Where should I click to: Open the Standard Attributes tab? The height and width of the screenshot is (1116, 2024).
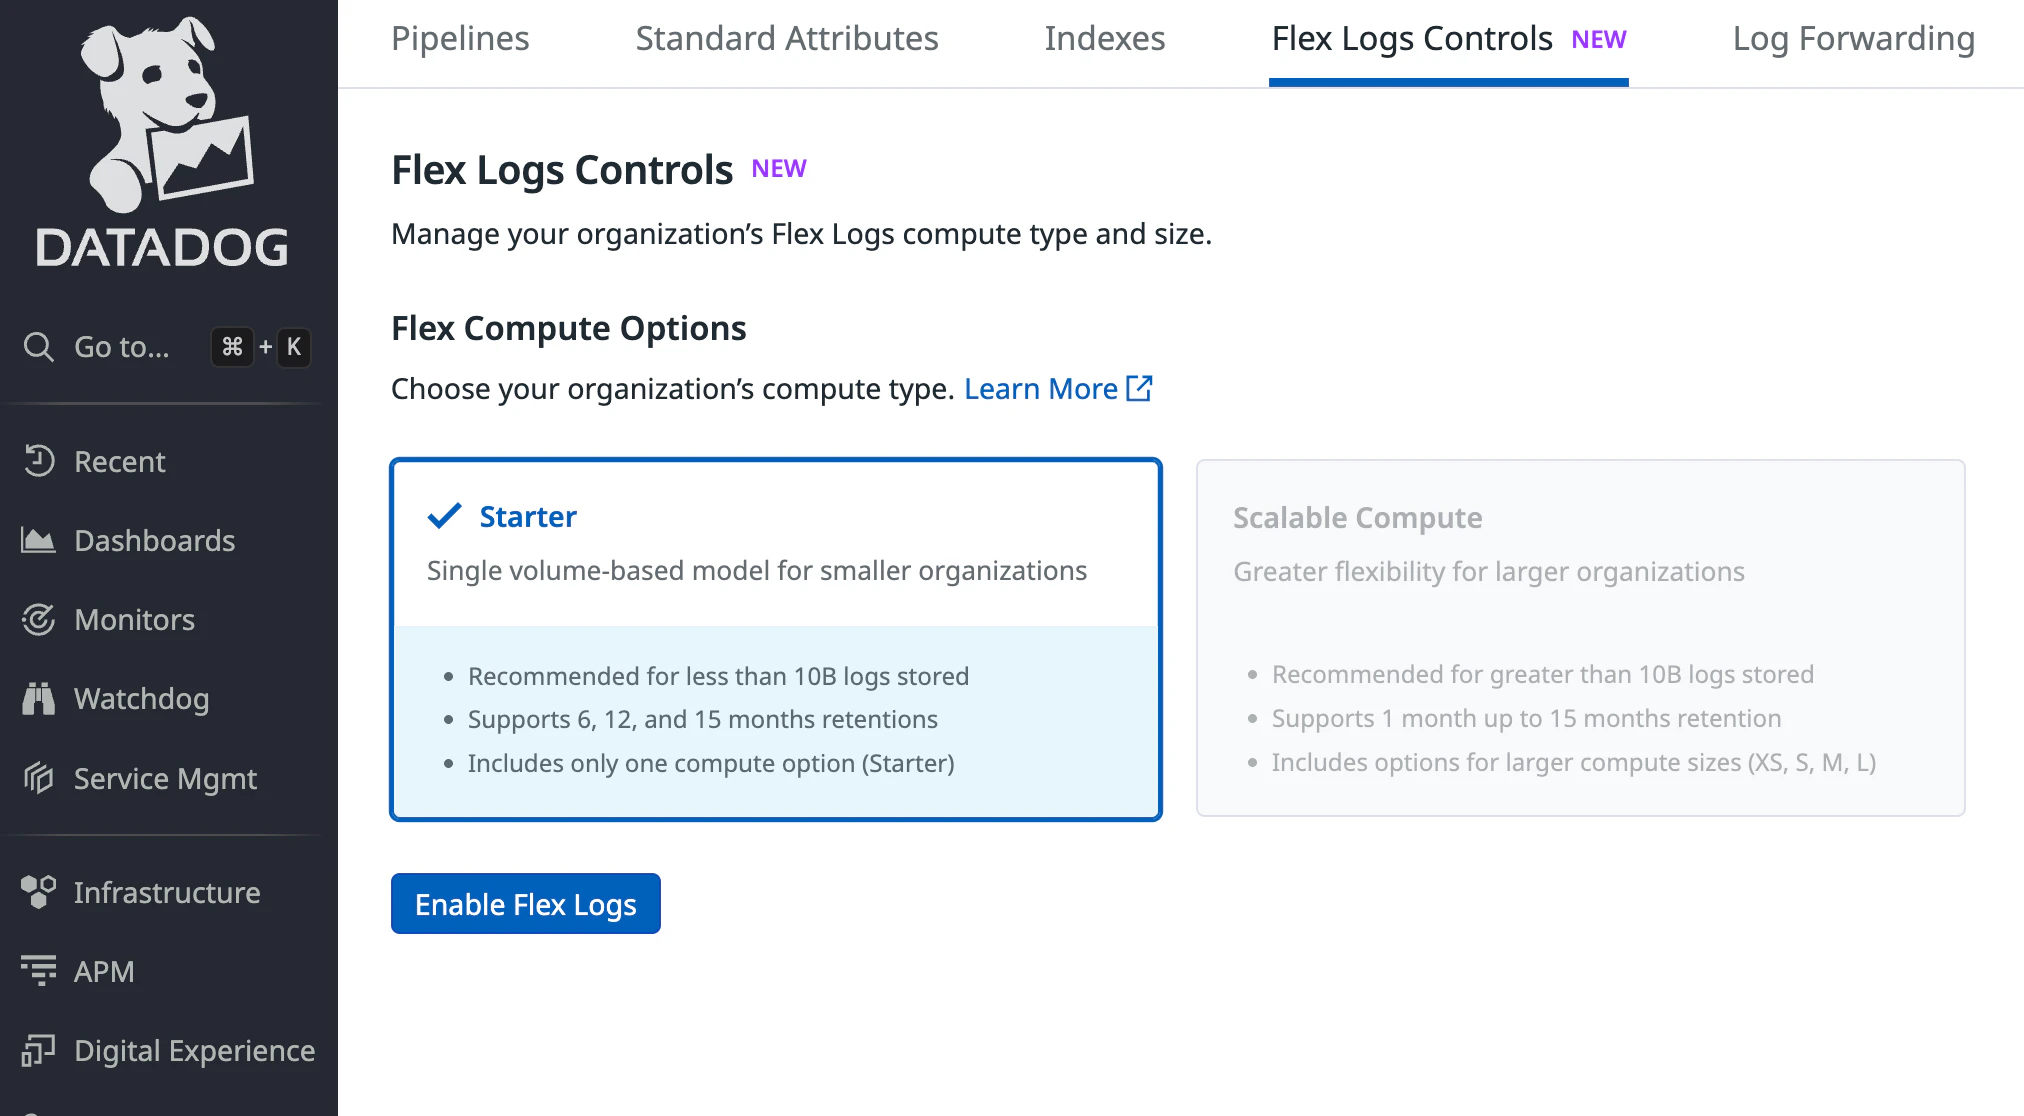[x=787, y=39]
